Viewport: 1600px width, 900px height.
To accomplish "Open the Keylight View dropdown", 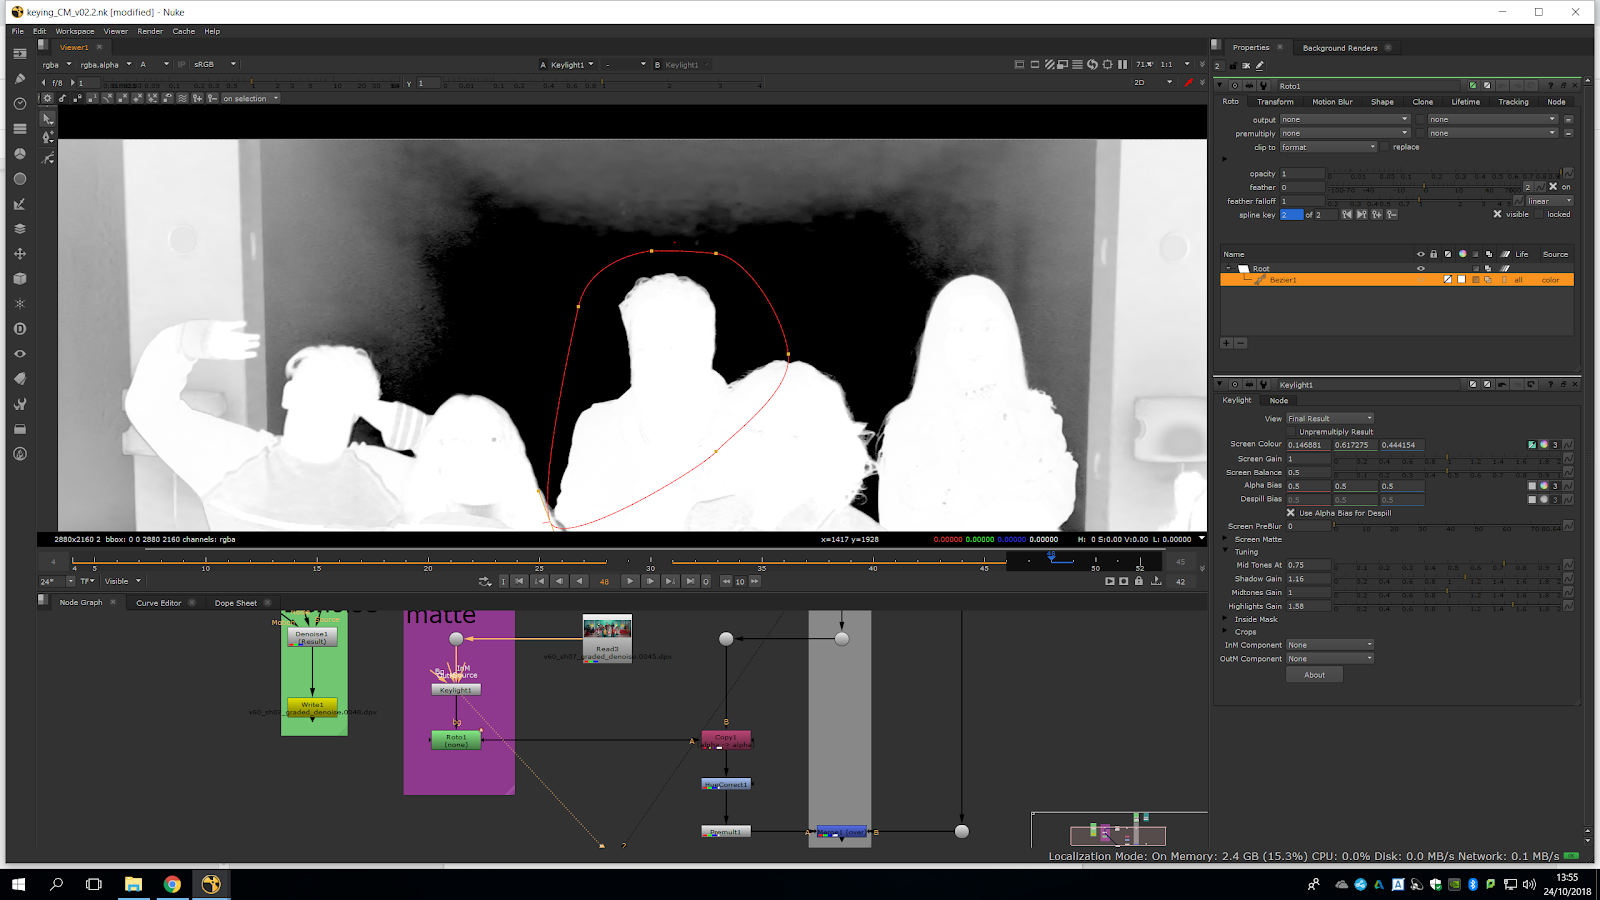I will (x=1329, y=419).
